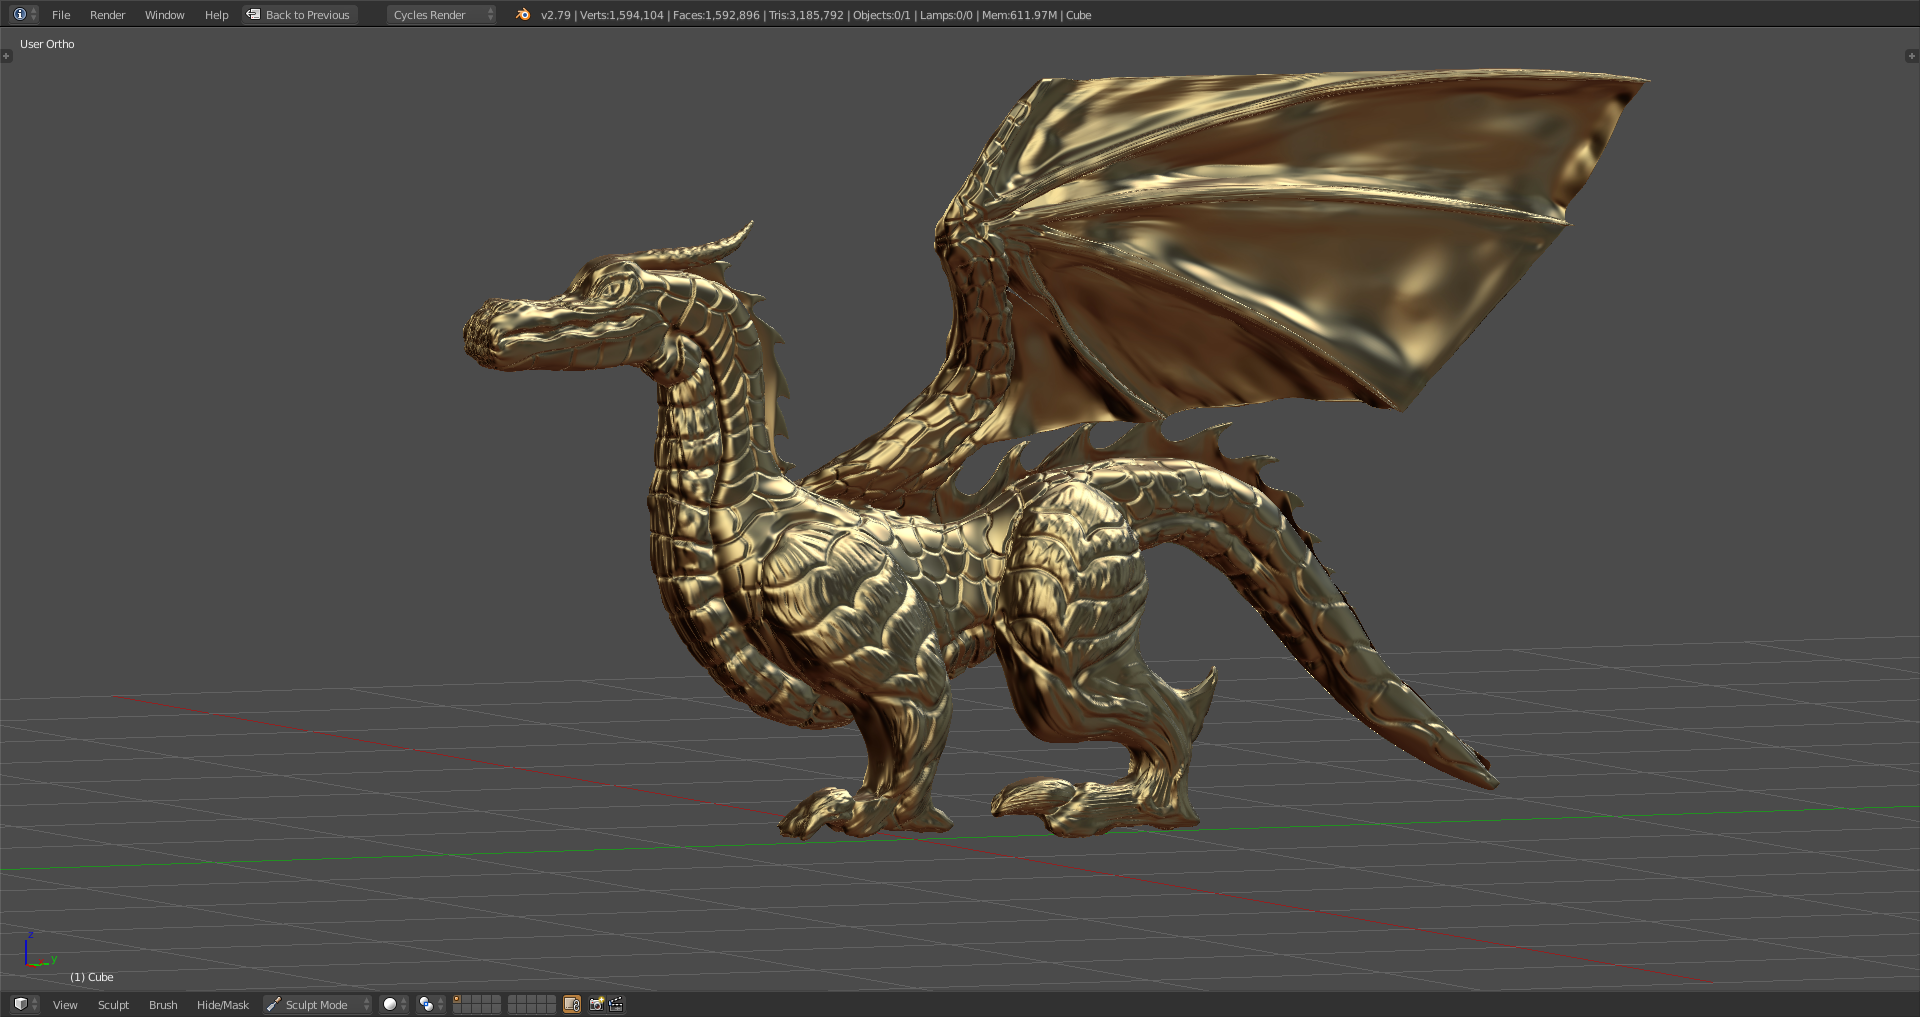Open the 3D View editor type selector
The height and width of the screenshot is (1017, 1920).
click(24, 1004)
